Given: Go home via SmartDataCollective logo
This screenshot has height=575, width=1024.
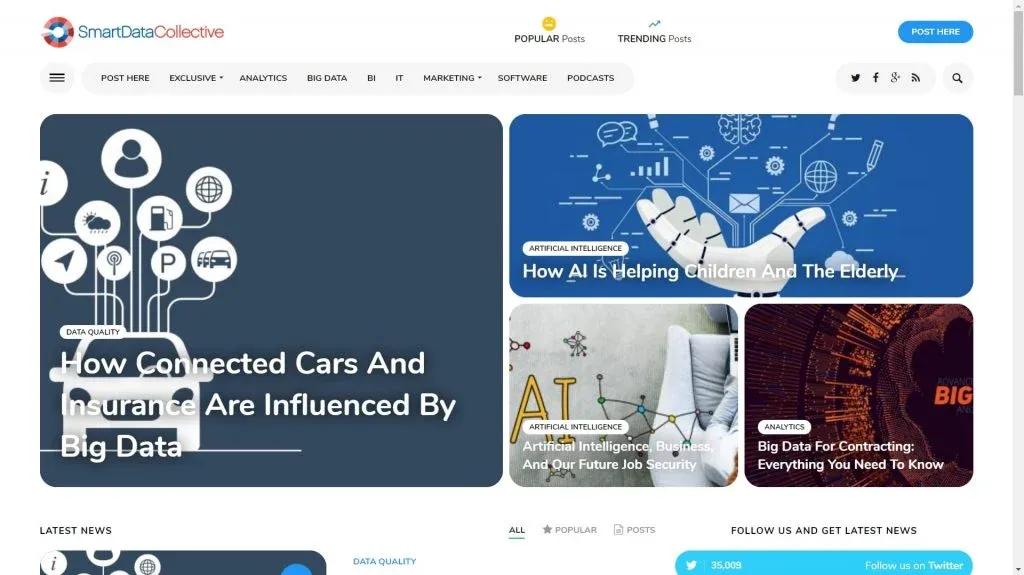Looking at the screenshot, I should click(133, 32).
